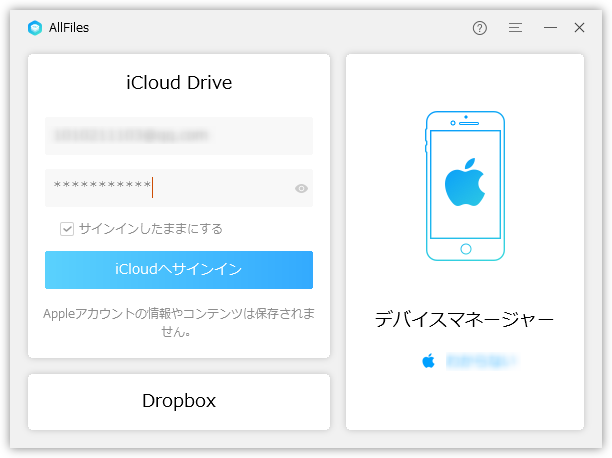Minimize the AllFiles window

click(x=550, y=28)
